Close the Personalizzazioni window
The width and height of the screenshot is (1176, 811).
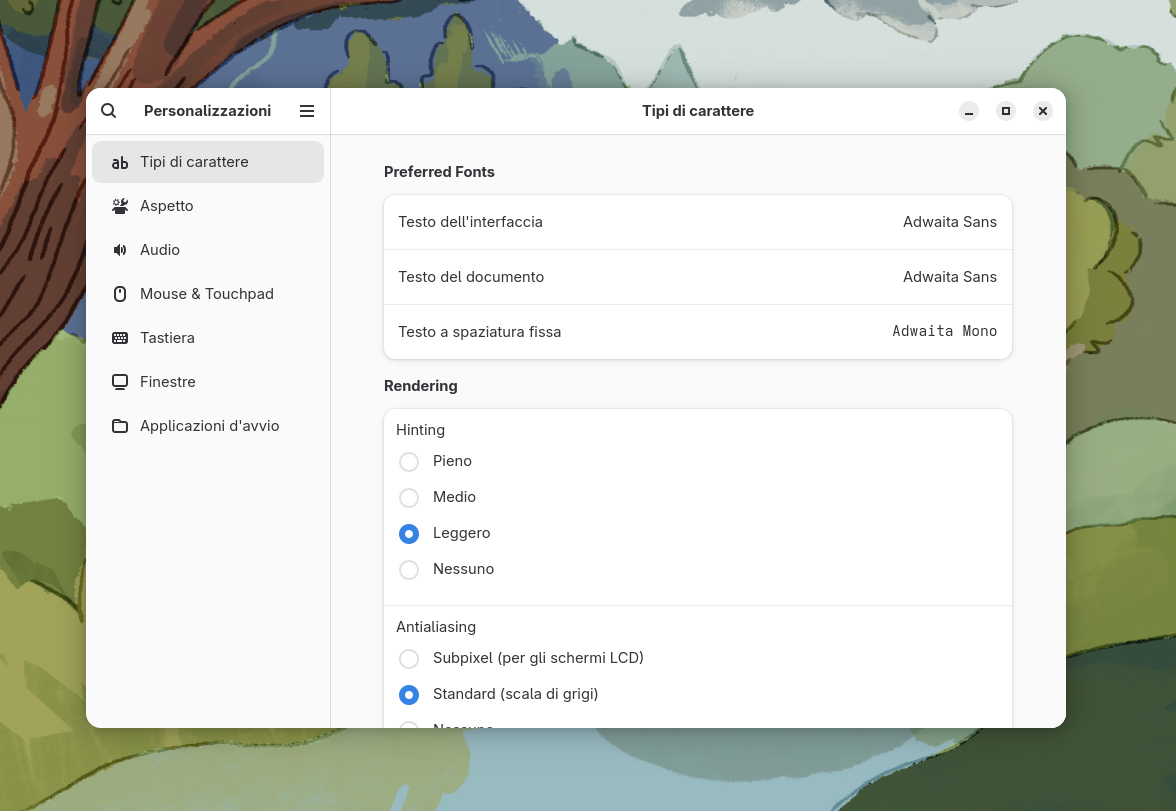point(1042,111)
